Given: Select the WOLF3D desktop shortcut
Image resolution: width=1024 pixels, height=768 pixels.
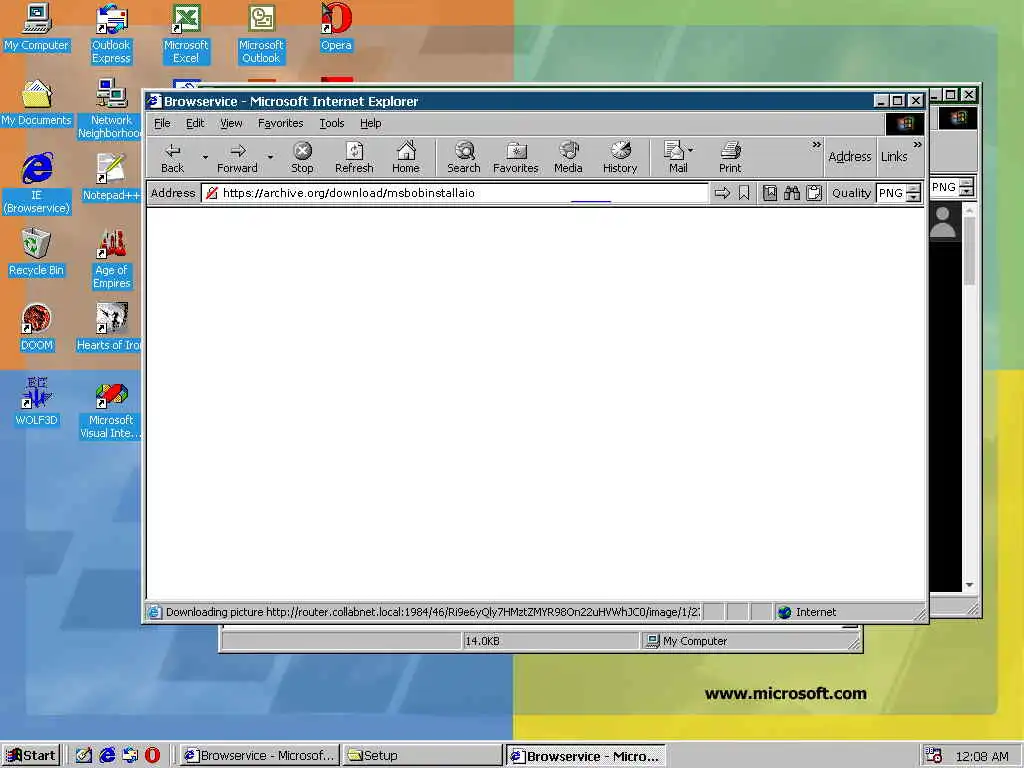Looking at the screenshot, I should pyautogui.click(x=37, y=403).
